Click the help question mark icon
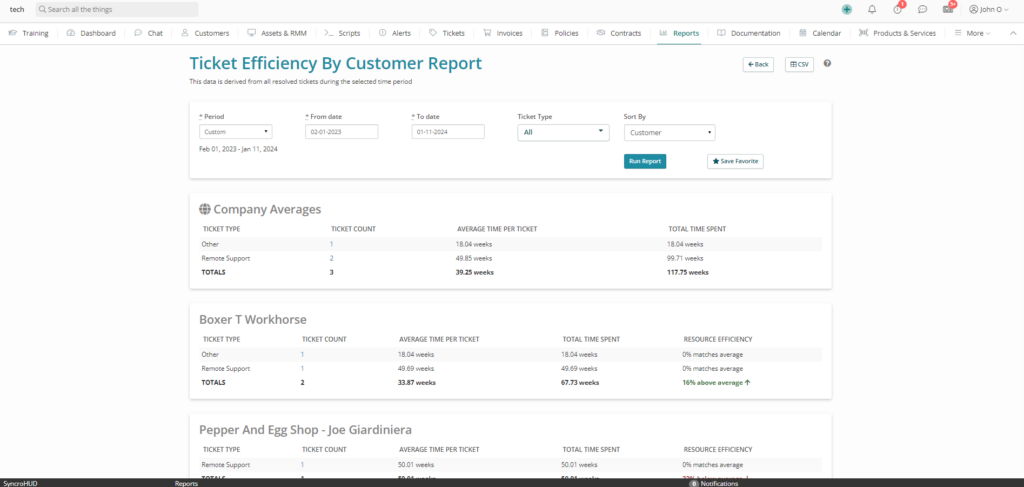 (827, 64)
